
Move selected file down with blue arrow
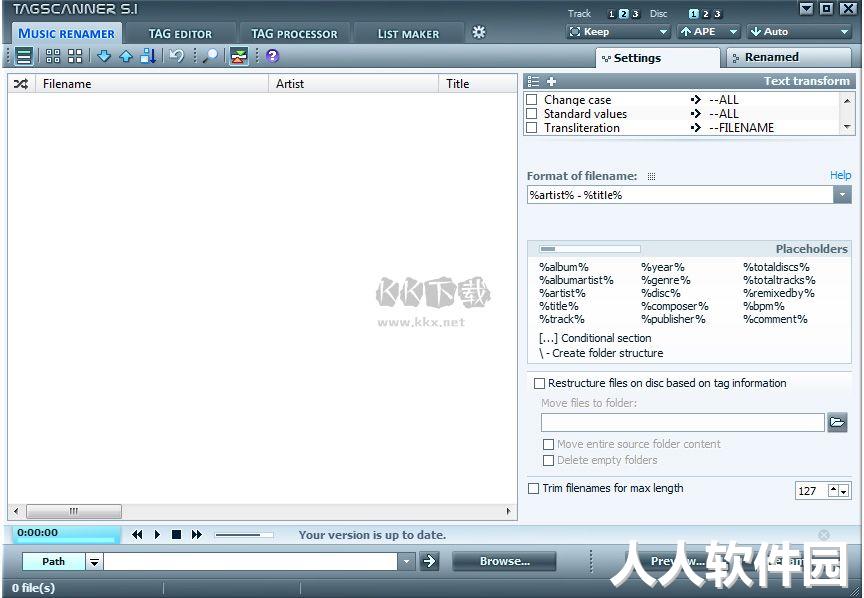(104, 56)
